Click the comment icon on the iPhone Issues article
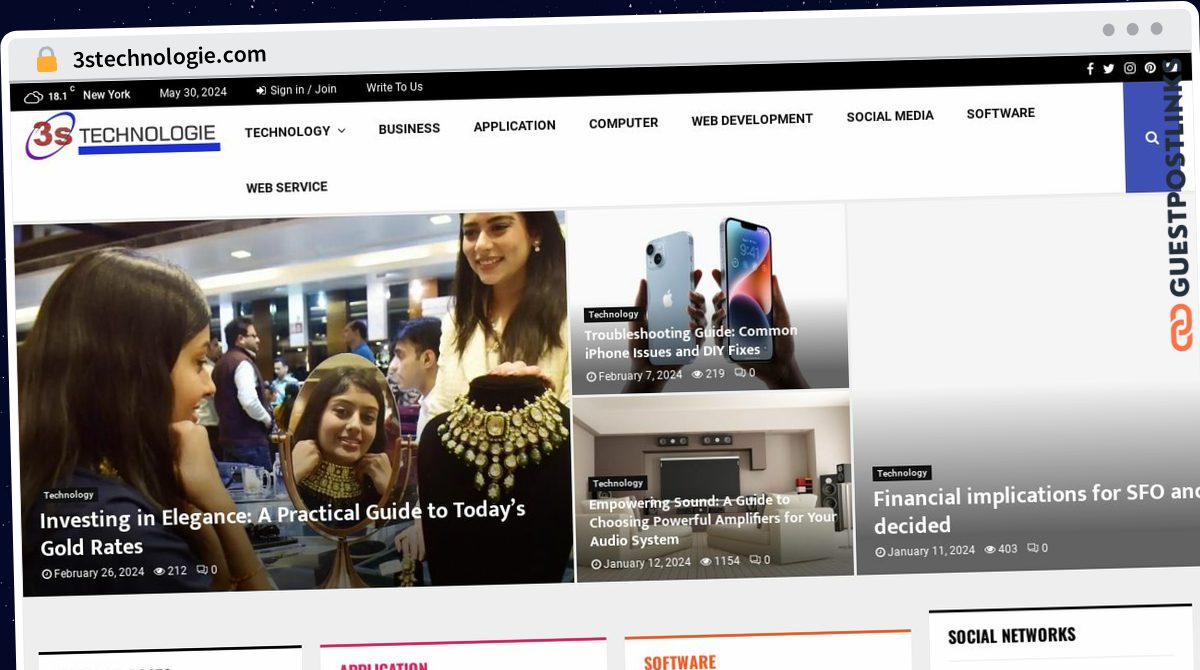The width and height of the screenshot is (1200, 670). [x=739, y=373]
